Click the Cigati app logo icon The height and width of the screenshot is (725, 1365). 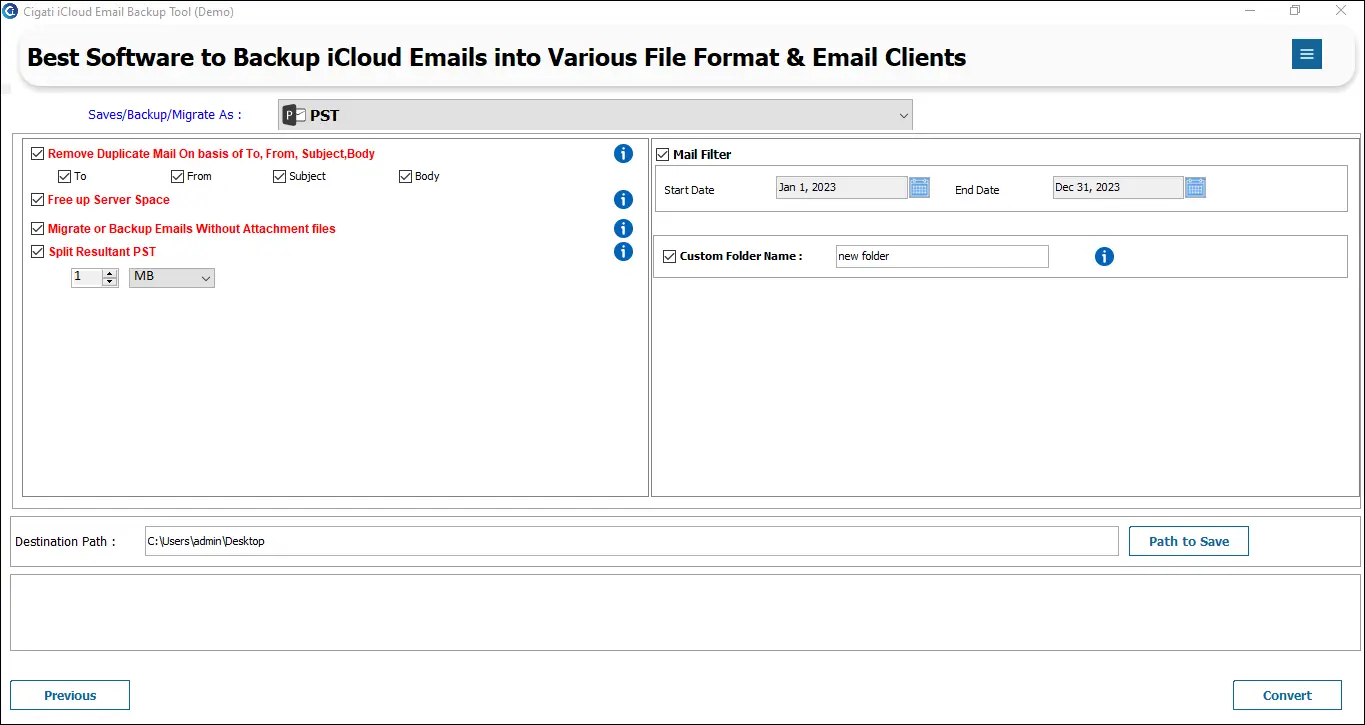pyautogui.click(x=10, y=11)
